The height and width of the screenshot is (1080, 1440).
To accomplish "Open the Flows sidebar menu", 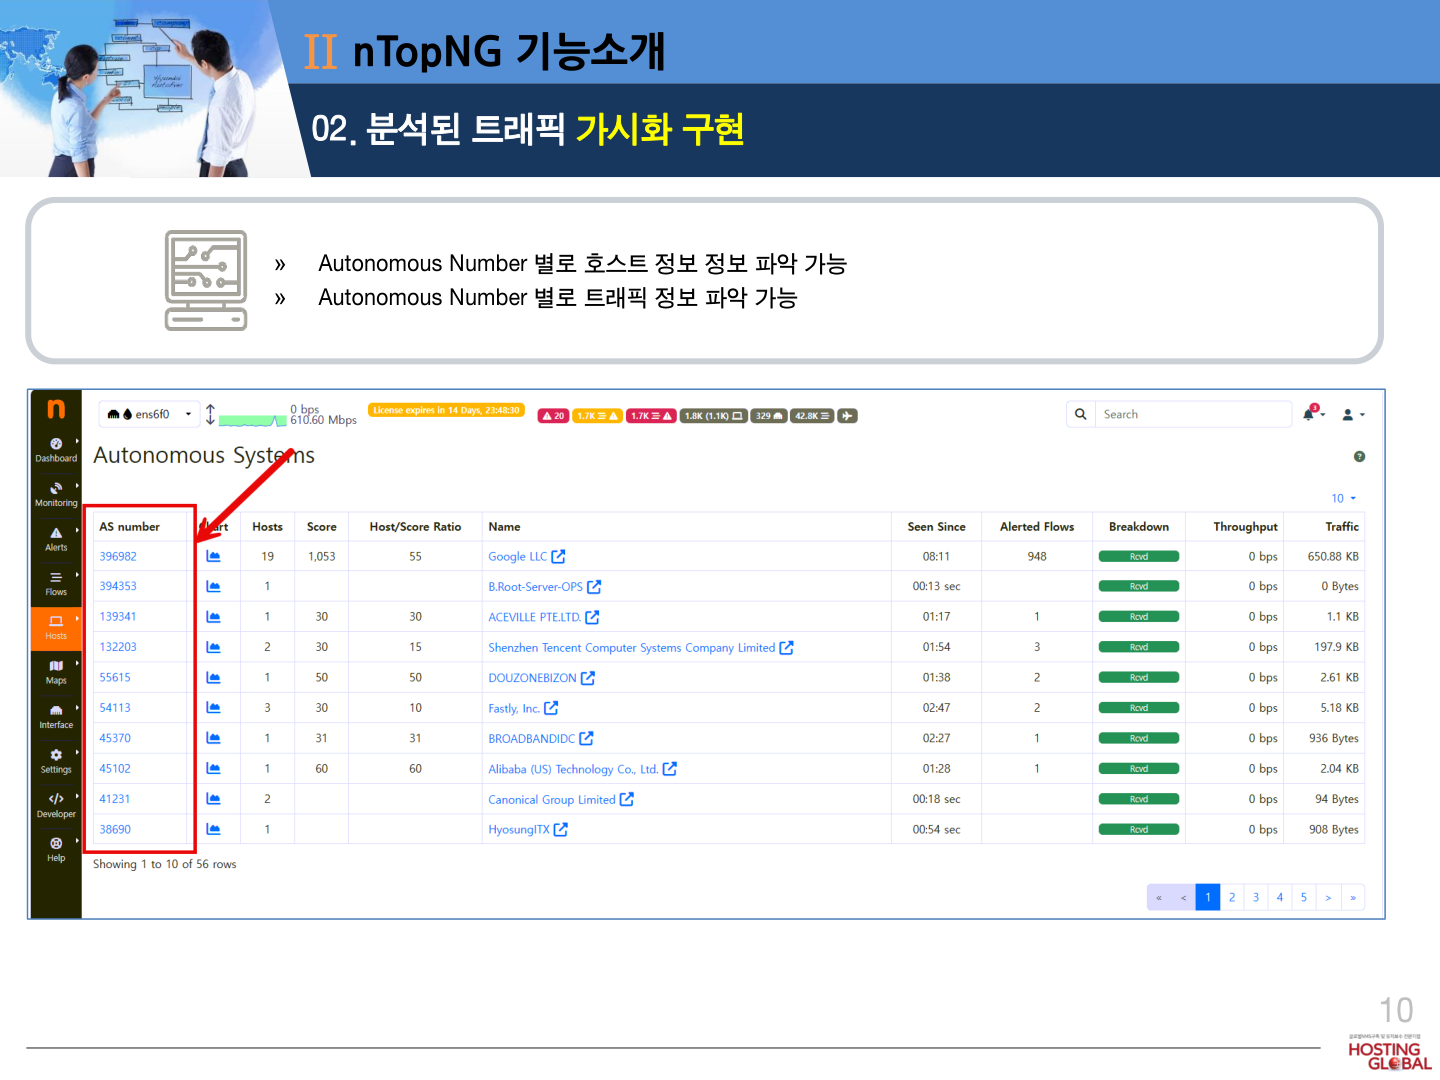I will pos(56,584).
